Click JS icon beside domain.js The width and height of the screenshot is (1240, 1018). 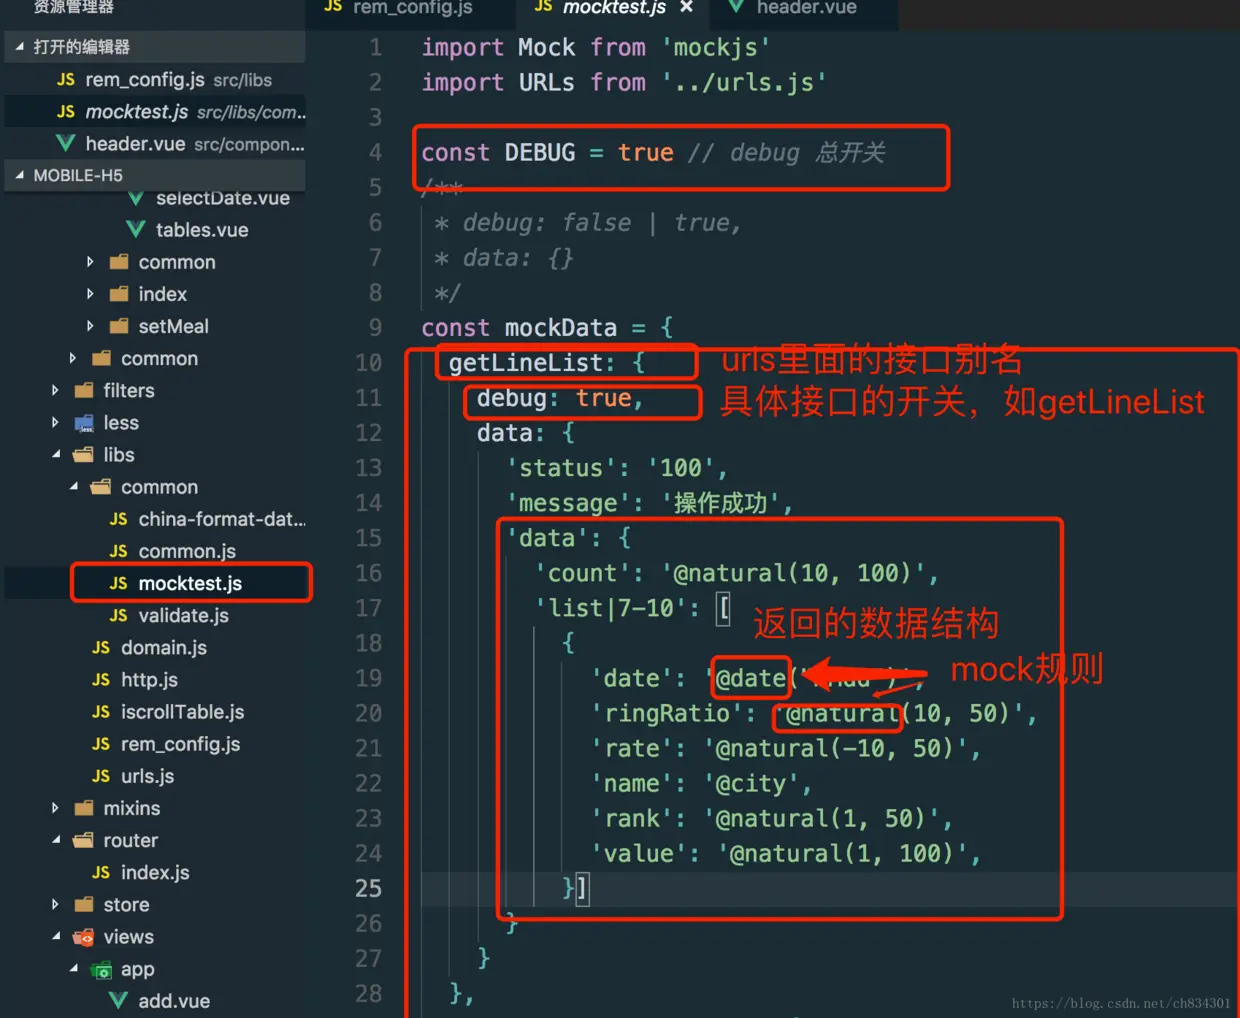click(x=101, y=648)
